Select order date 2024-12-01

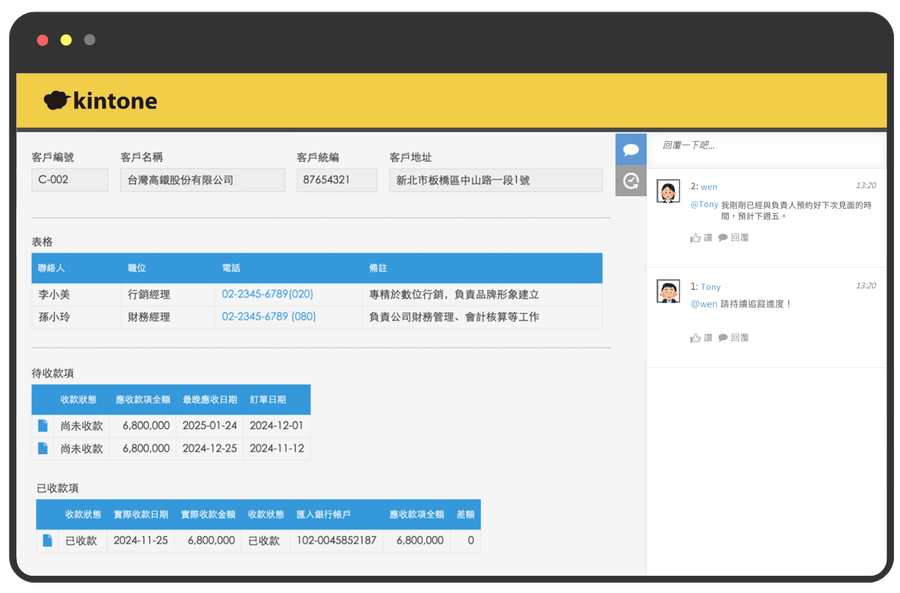coord(276,425)
